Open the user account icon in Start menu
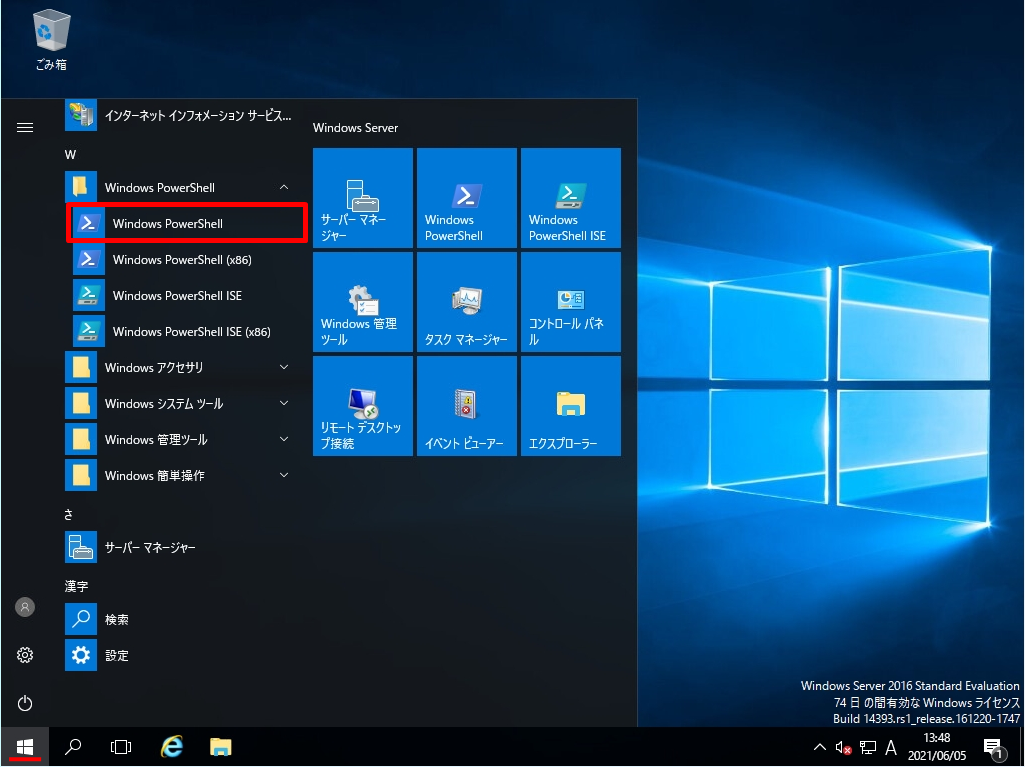The width and height of the screenshot is (1025, 767). [25, 607]
